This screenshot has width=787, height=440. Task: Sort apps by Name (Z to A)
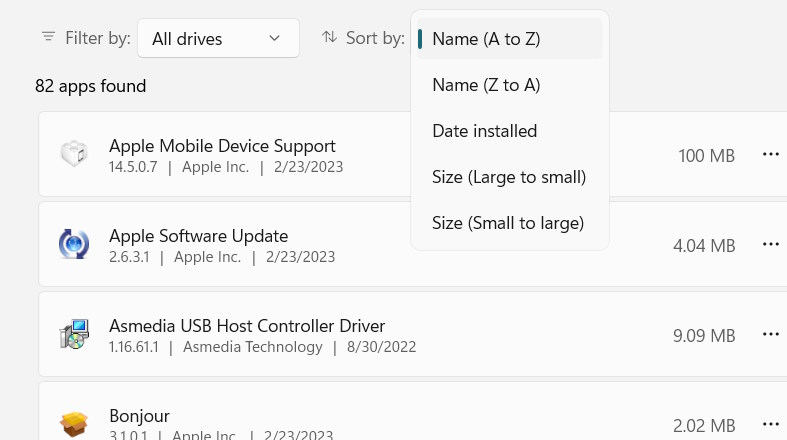pos(486,85)
